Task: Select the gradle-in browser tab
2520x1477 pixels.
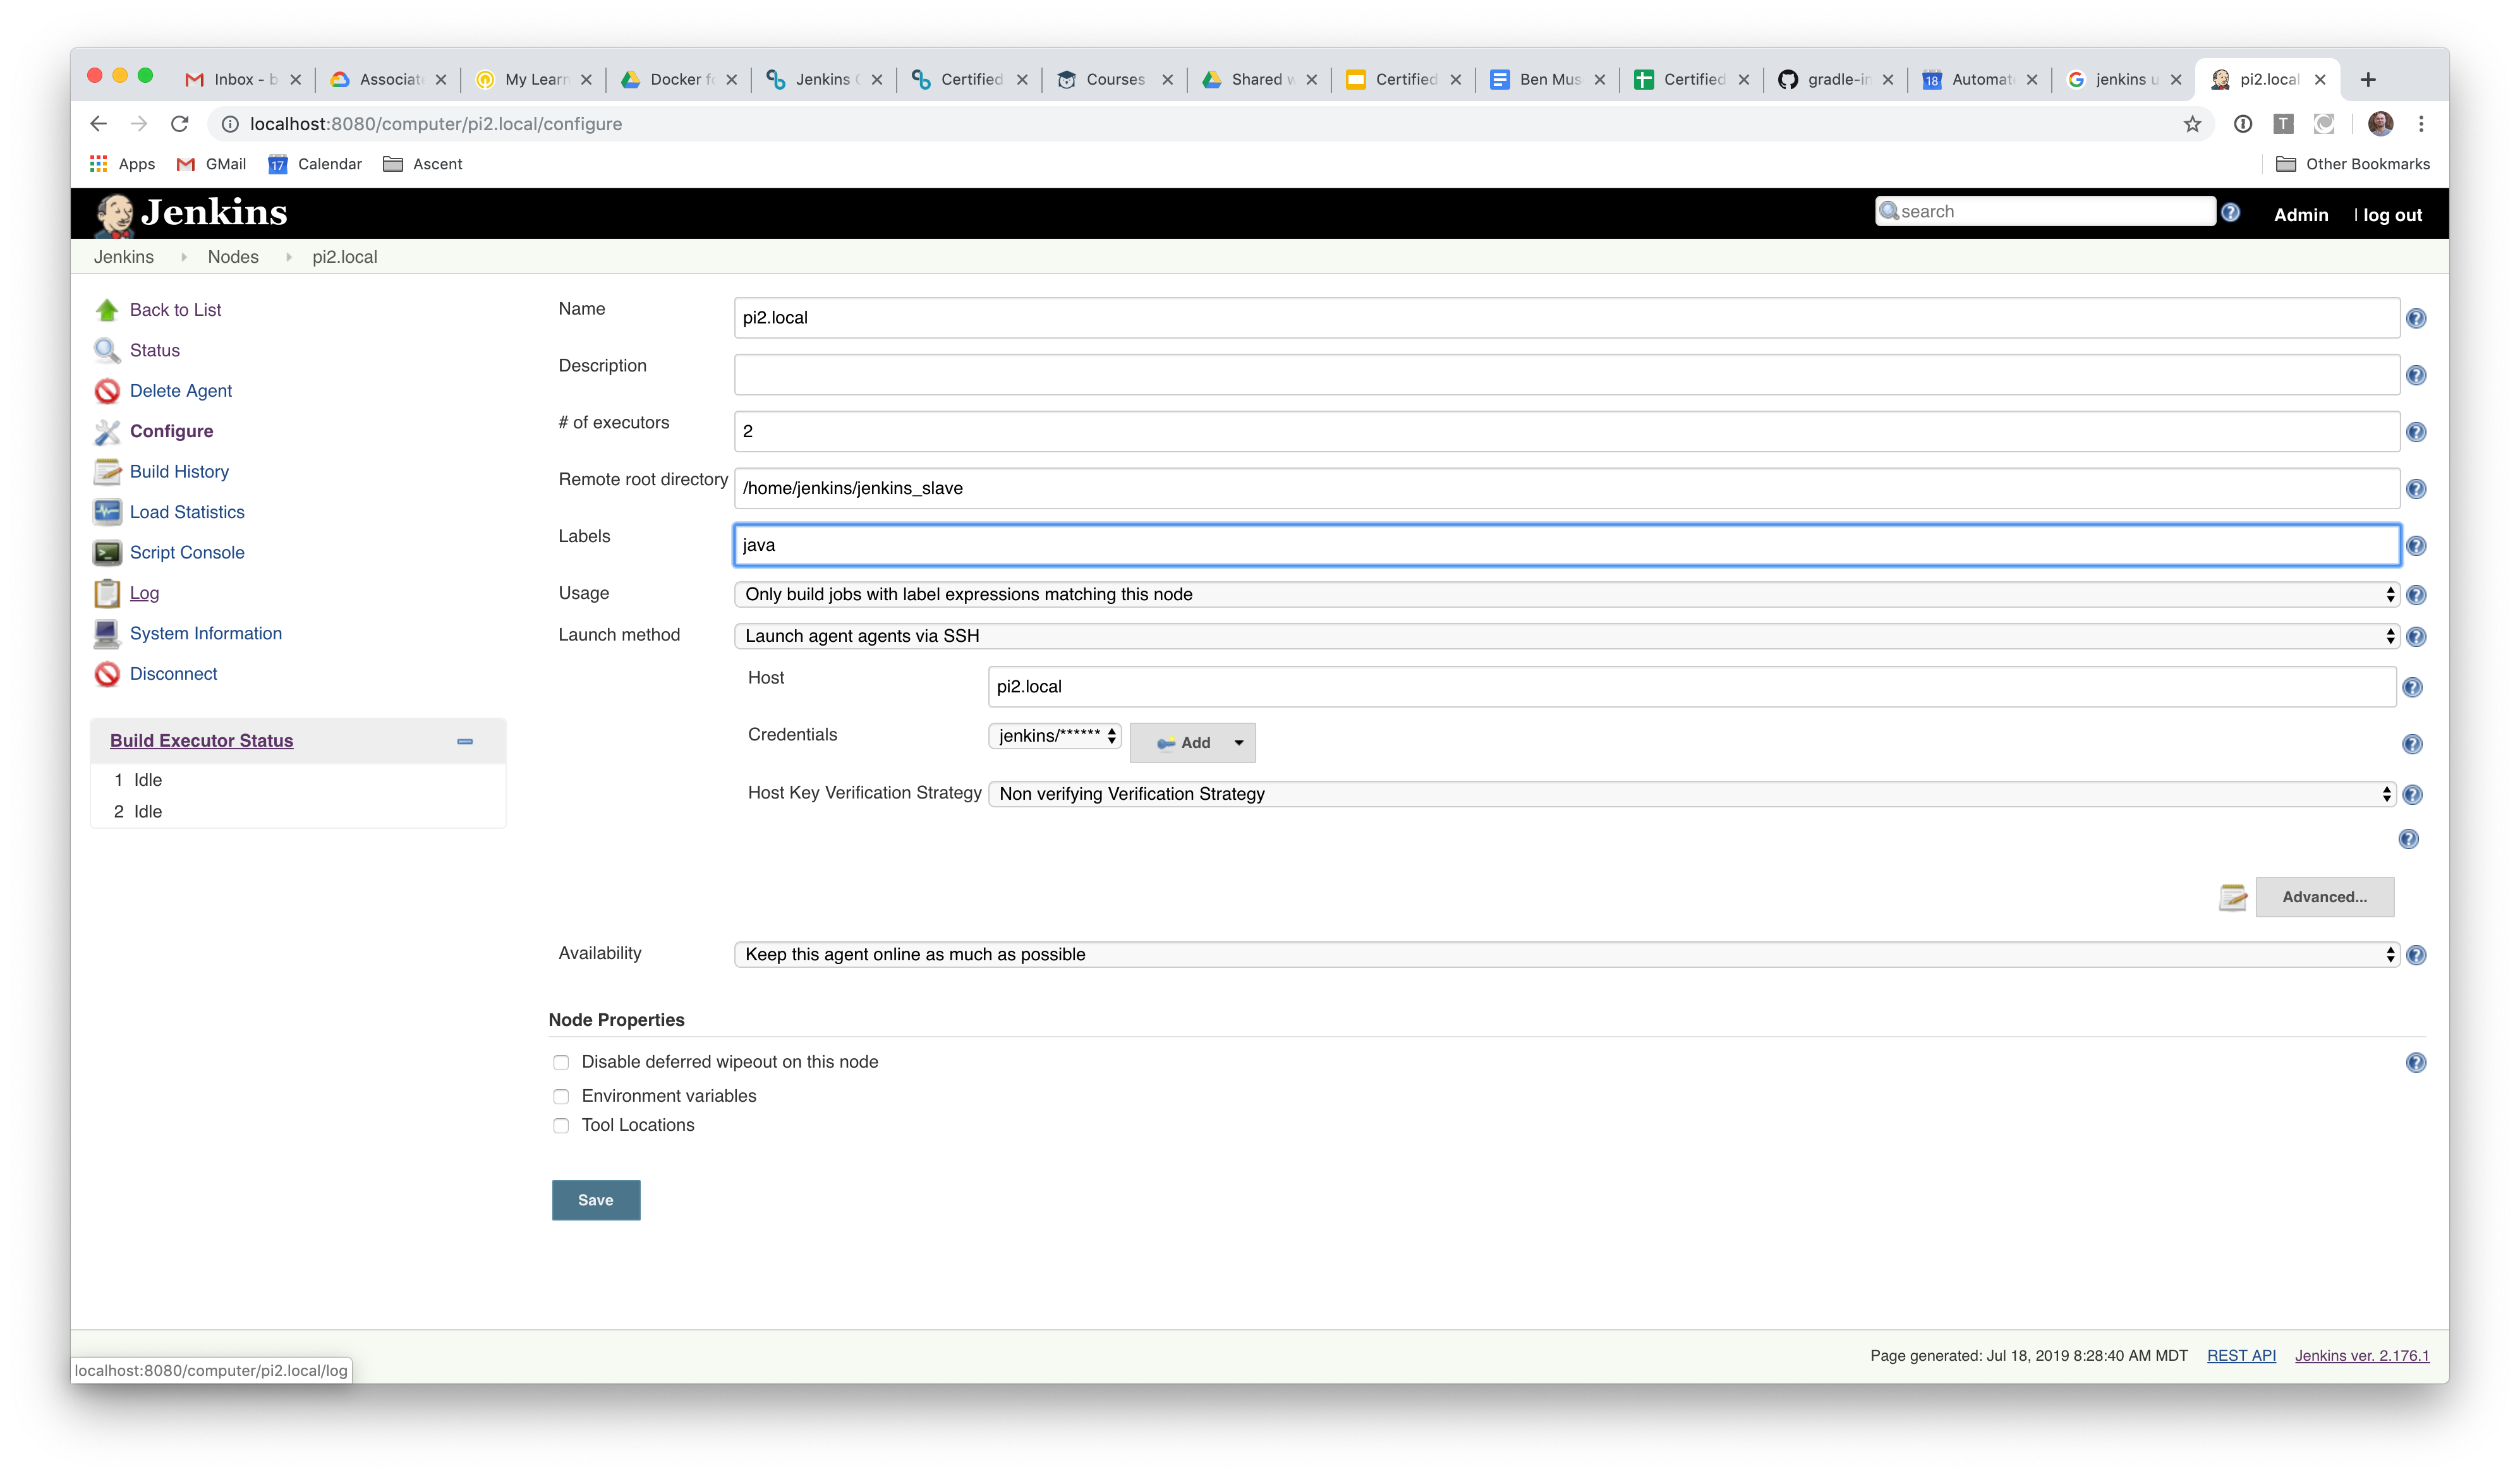Action: pos(1835,79)
